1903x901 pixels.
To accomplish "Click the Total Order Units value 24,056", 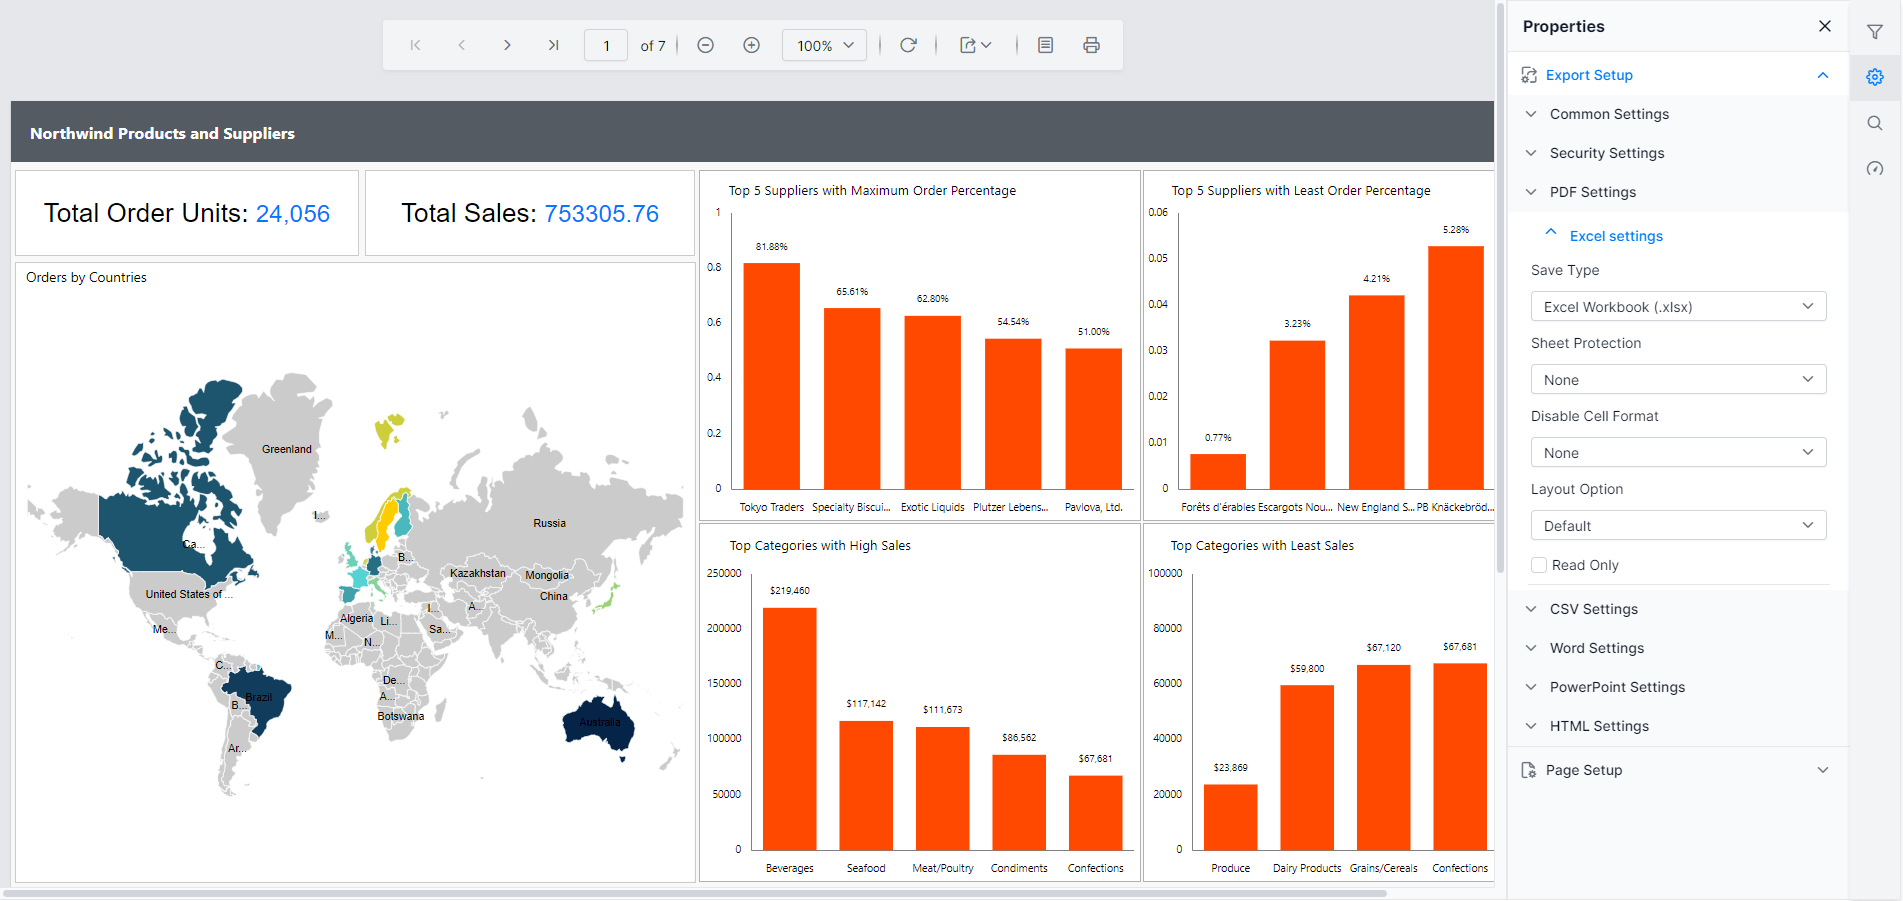I will point(293,213).
